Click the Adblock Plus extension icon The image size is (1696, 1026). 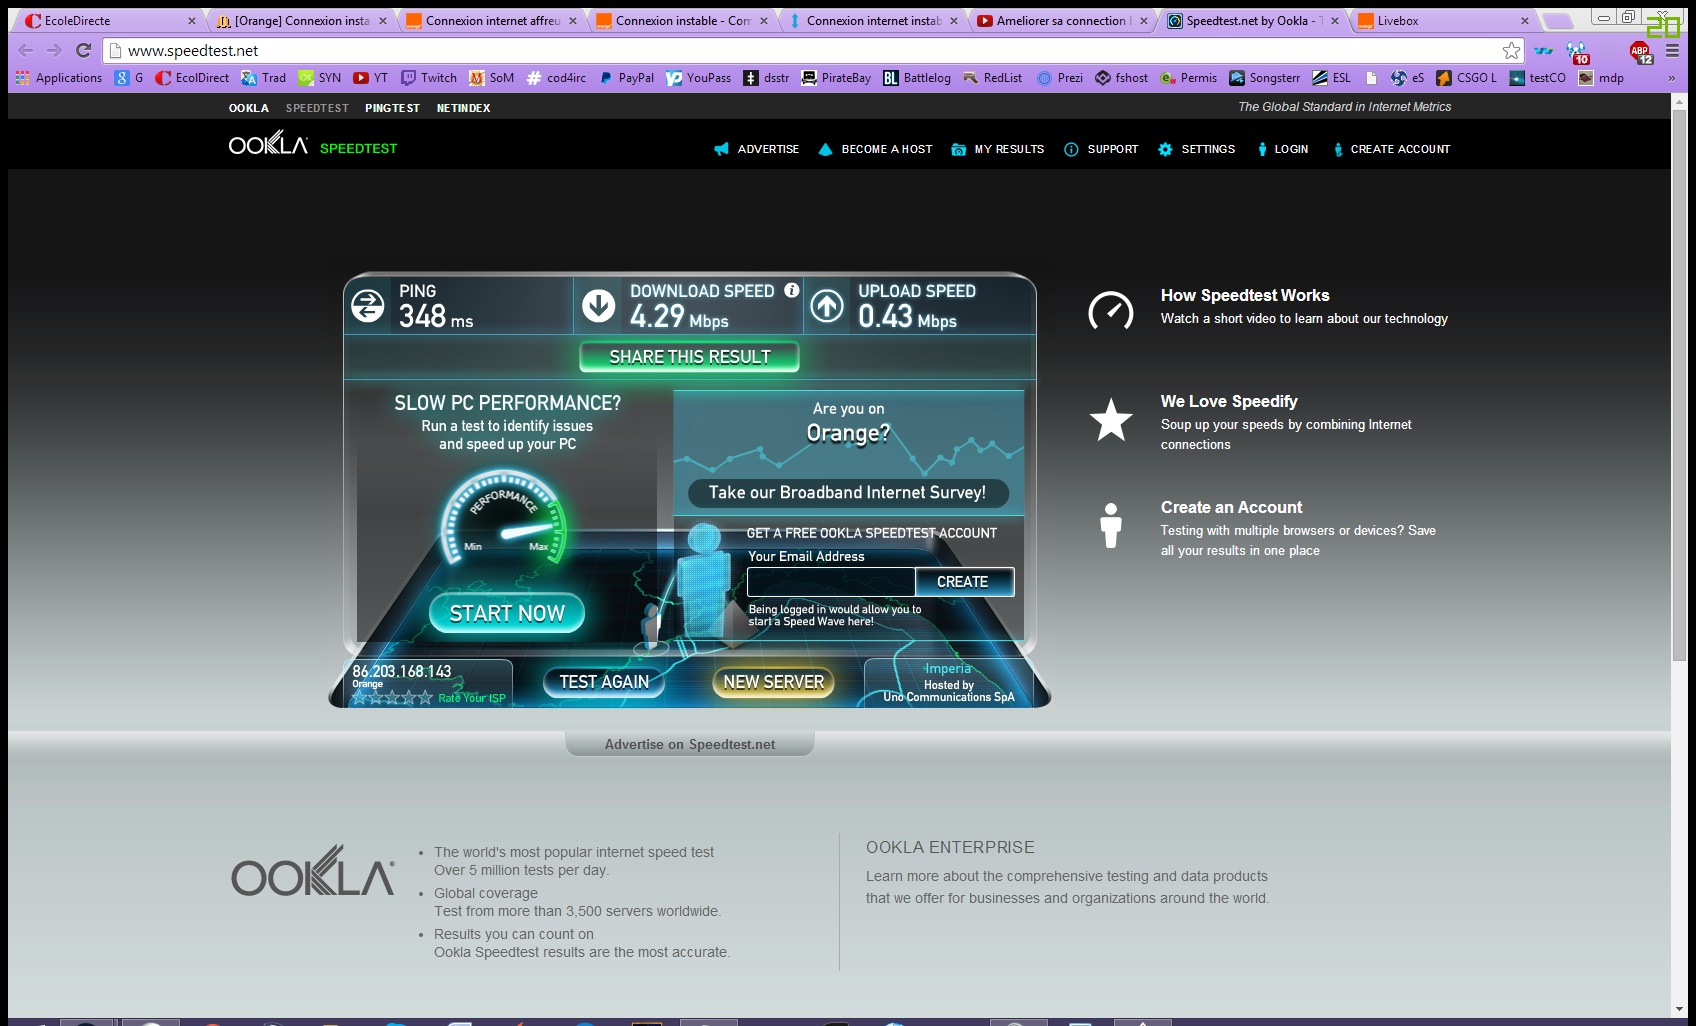click(1640, 52)
